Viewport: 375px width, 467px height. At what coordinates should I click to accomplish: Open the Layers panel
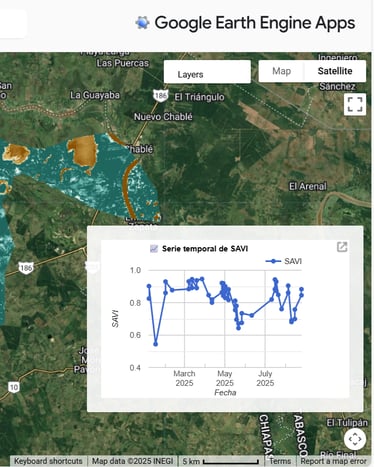[207, 72]
